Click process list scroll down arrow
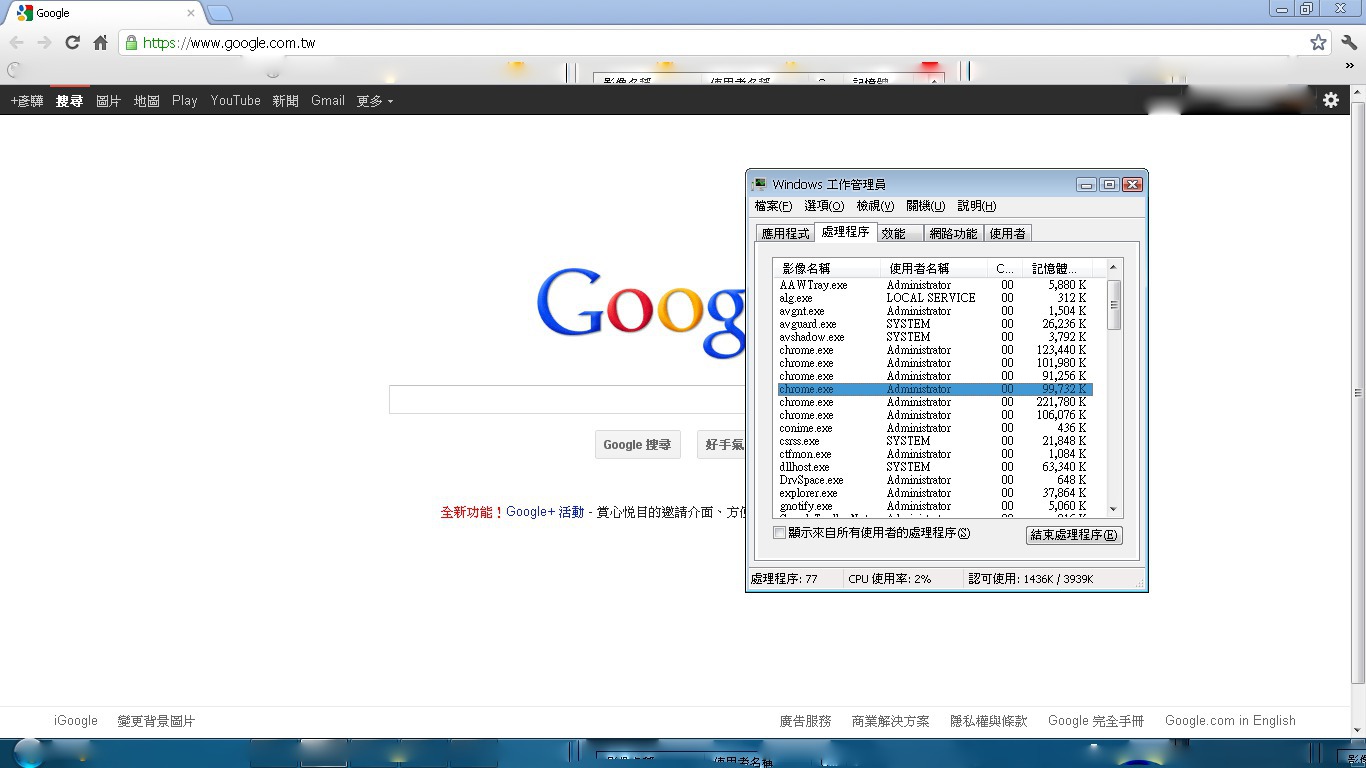The image size is (1366, 768). 1114,510
